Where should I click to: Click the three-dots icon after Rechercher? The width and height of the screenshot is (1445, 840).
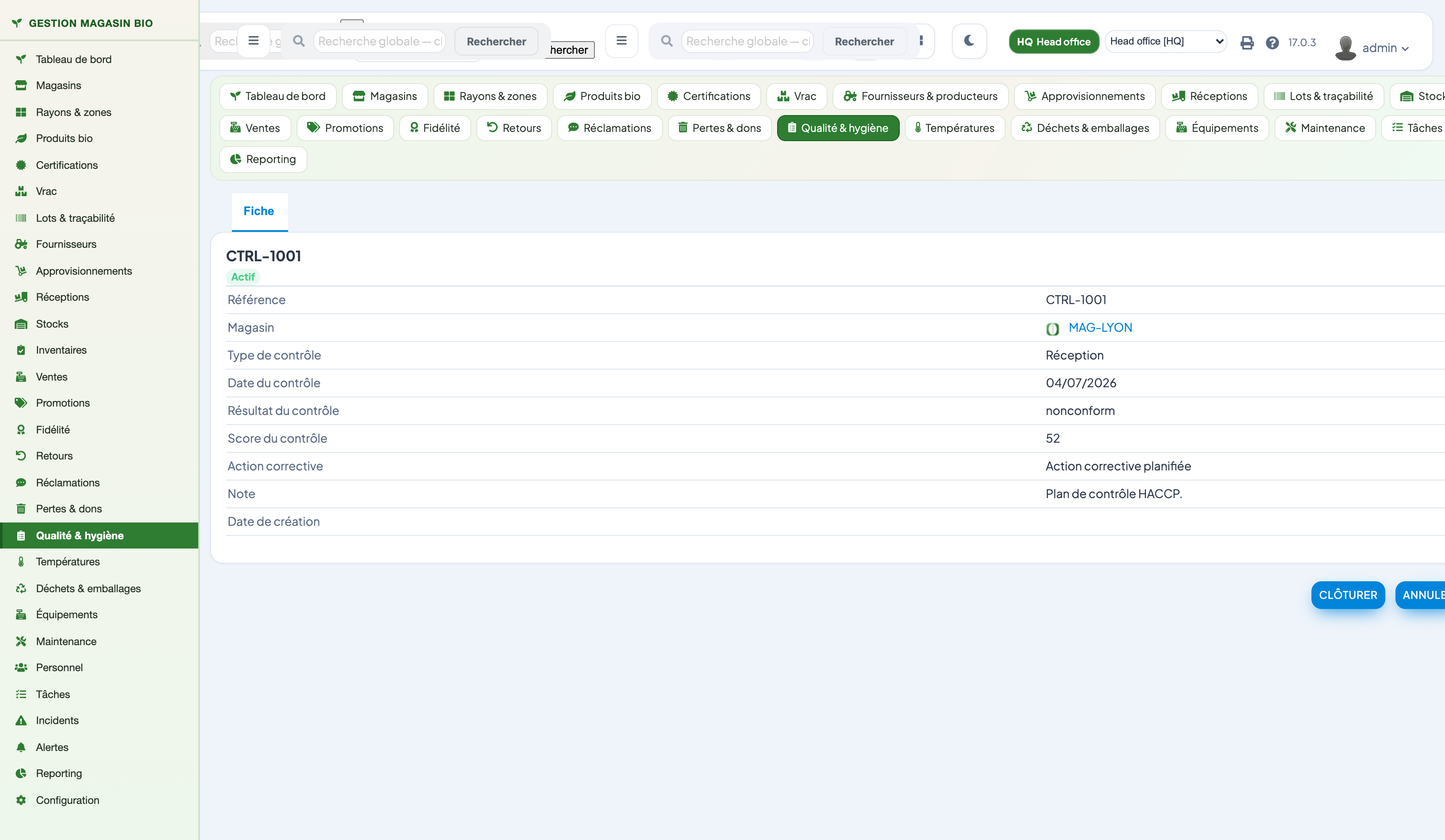pos(921,41)
